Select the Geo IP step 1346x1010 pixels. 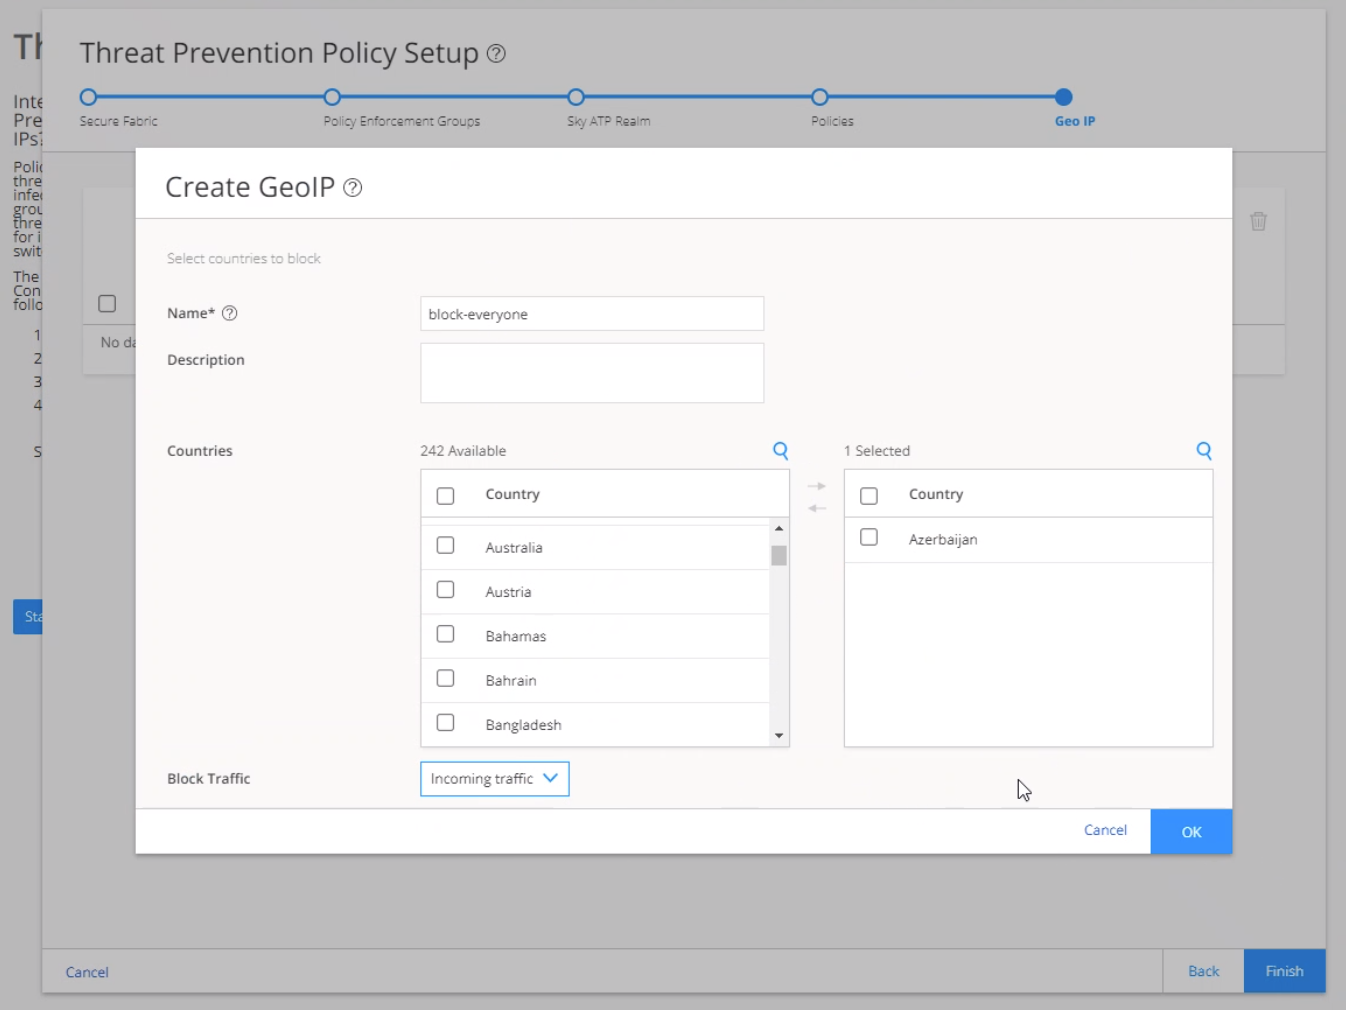[x=1064, y=97]
